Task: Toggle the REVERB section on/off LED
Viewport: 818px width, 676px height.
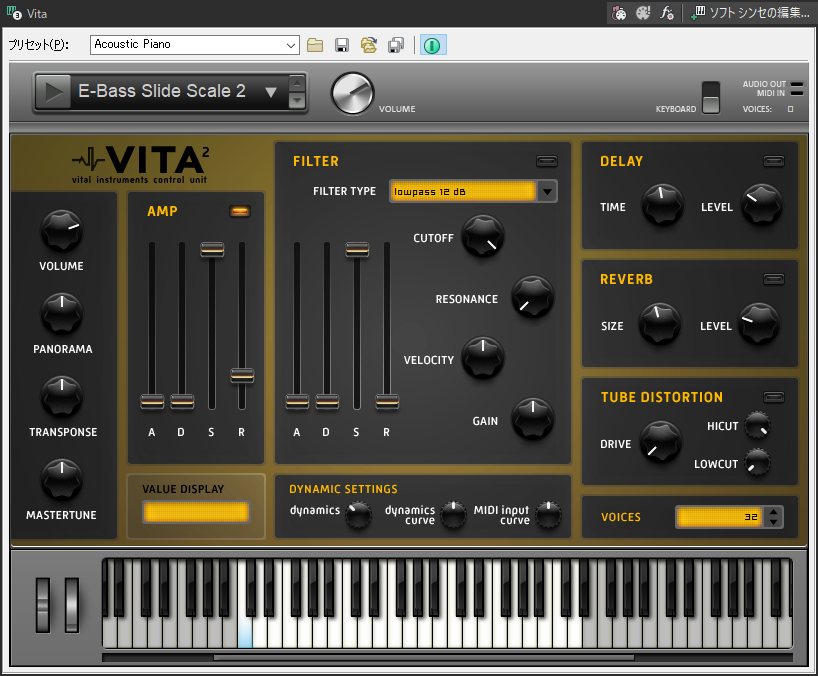Action: [774, 279]
